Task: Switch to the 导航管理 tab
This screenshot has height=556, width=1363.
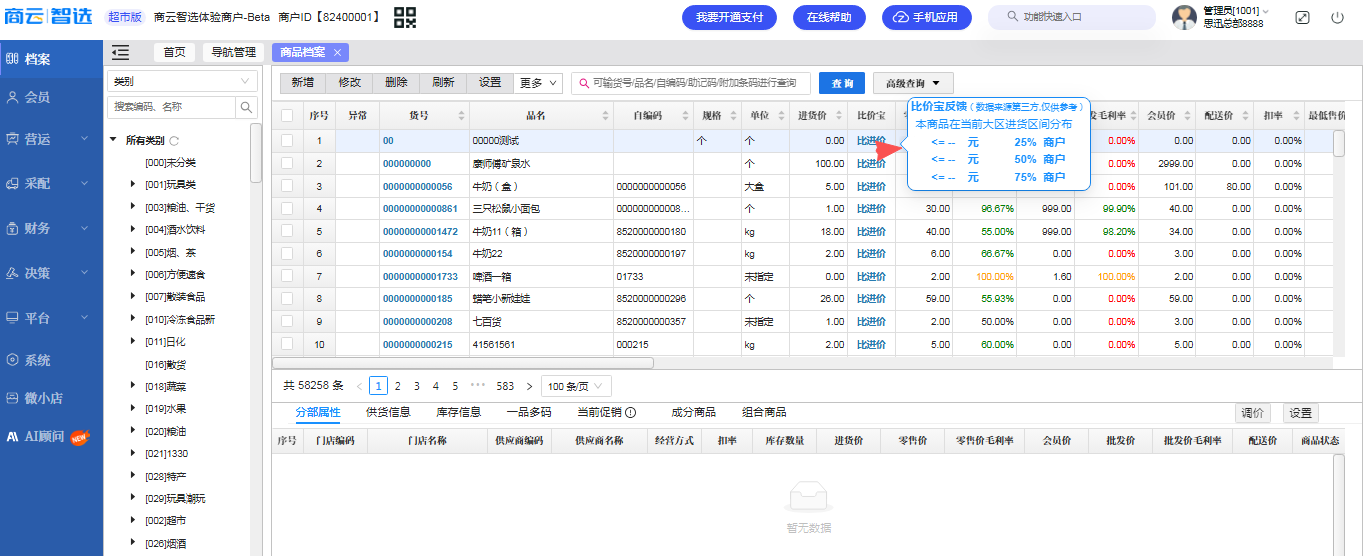Action: [234, 52]
